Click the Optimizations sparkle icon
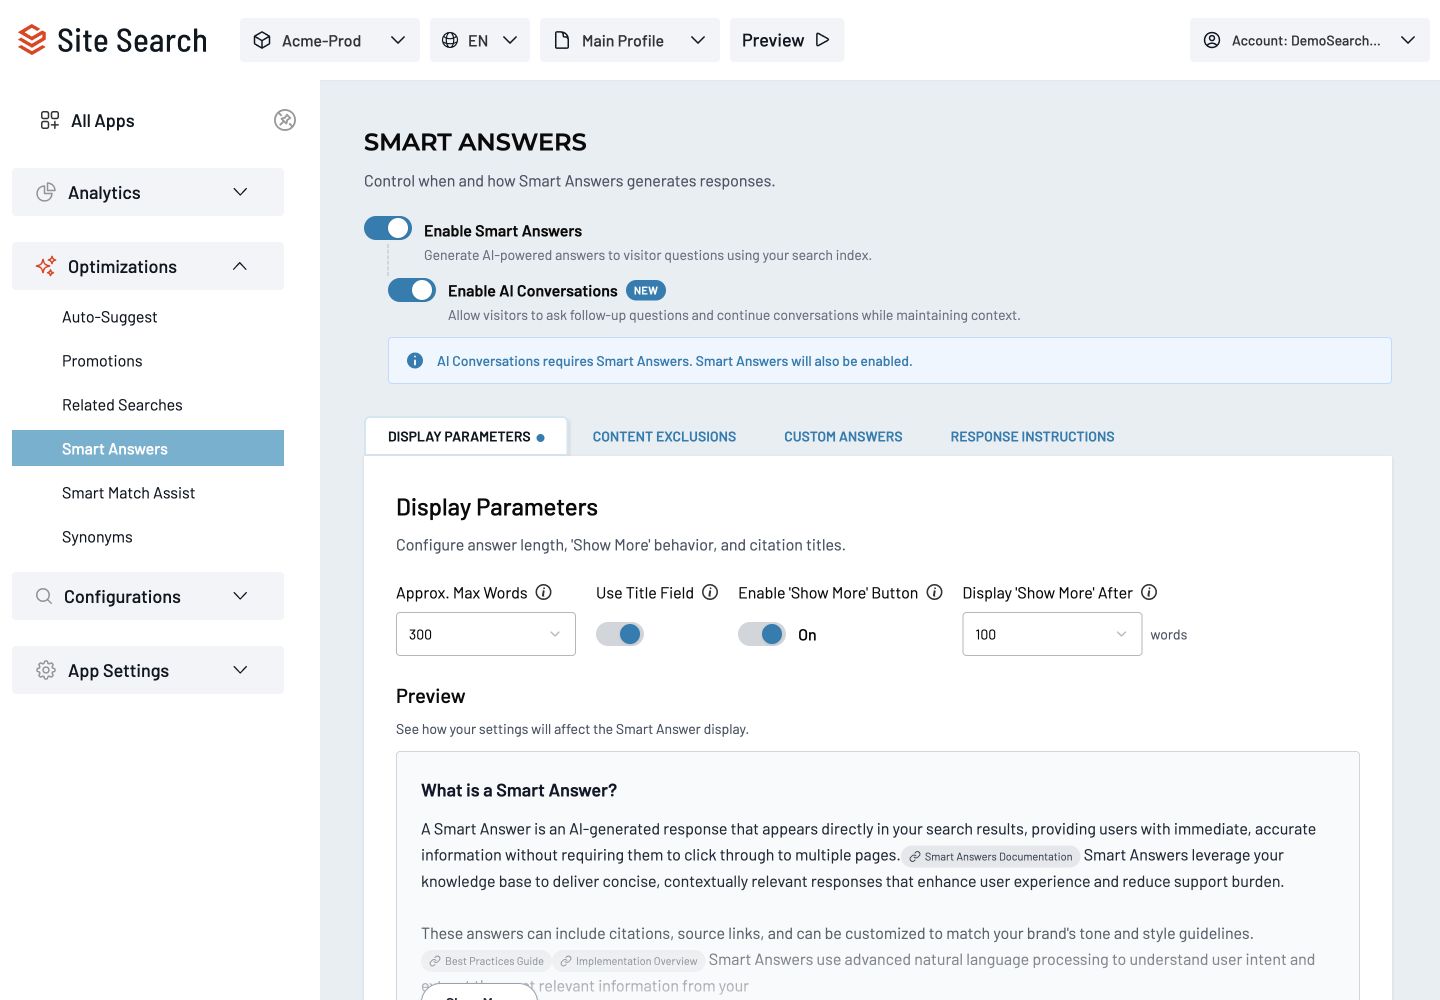Screen dimensions: 1440x1000 (46, 266)
